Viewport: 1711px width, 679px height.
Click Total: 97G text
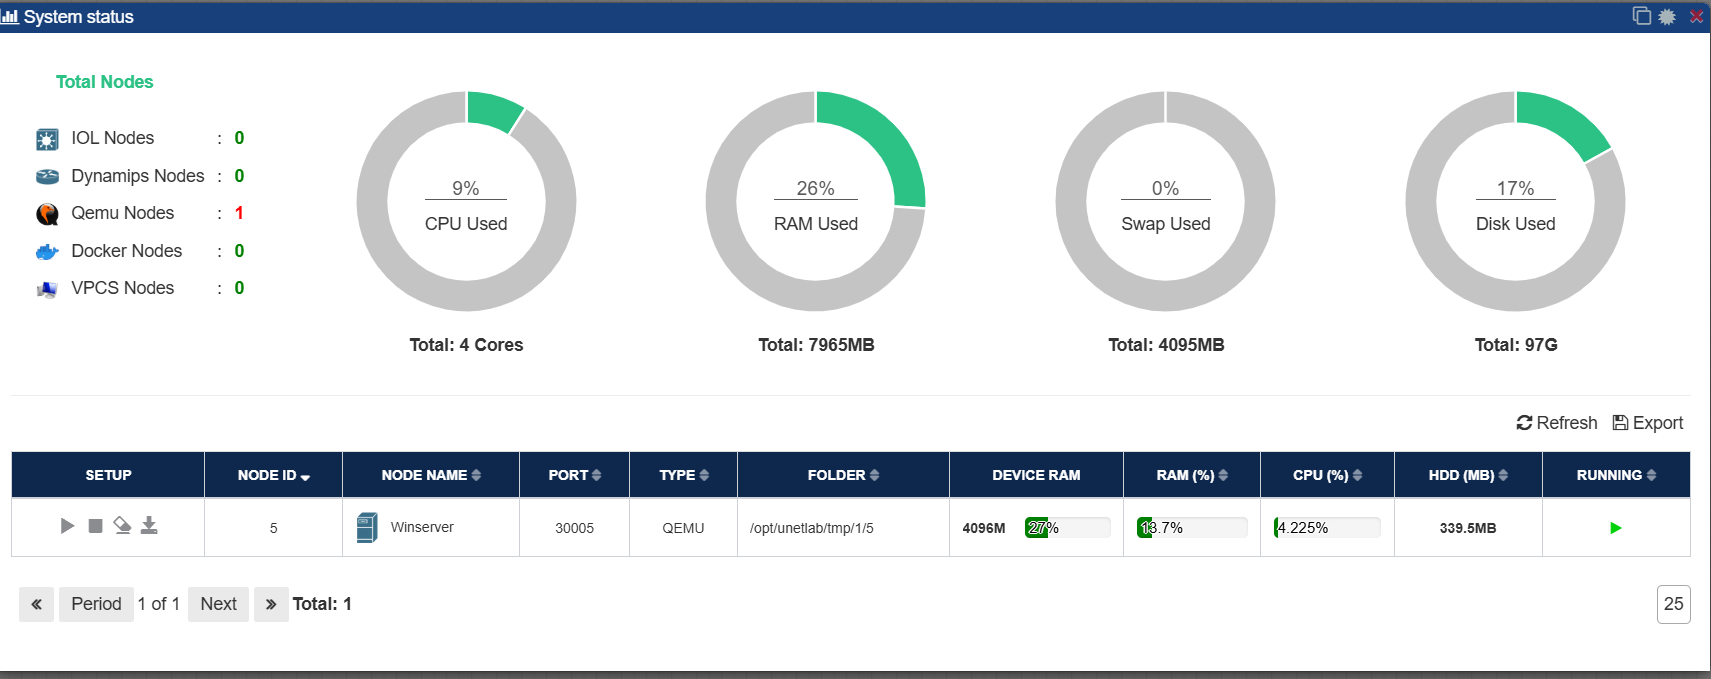click(1516, 345)
